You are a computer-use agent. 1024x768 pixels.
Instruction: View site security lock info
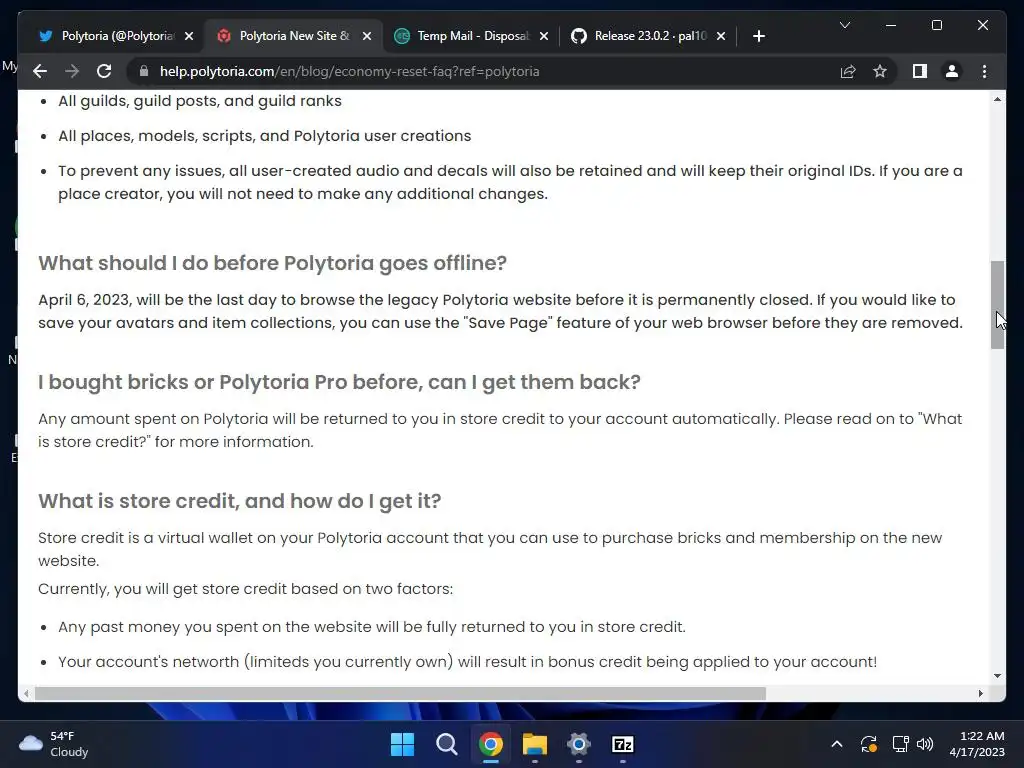144,71
